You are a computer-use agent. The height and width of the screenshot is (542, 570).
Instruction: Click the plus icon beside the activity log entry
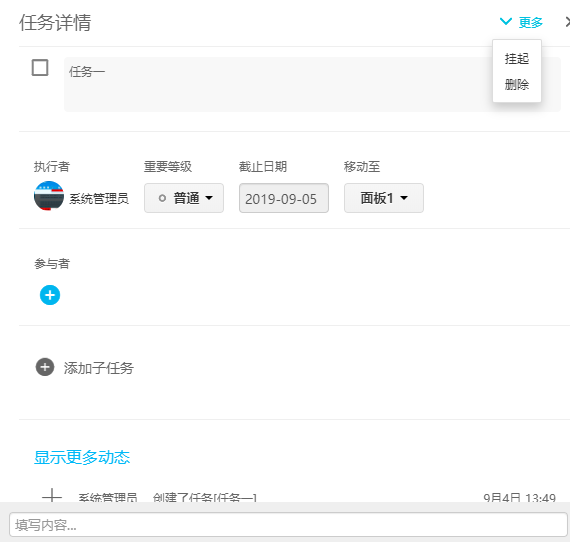(52, 496)
